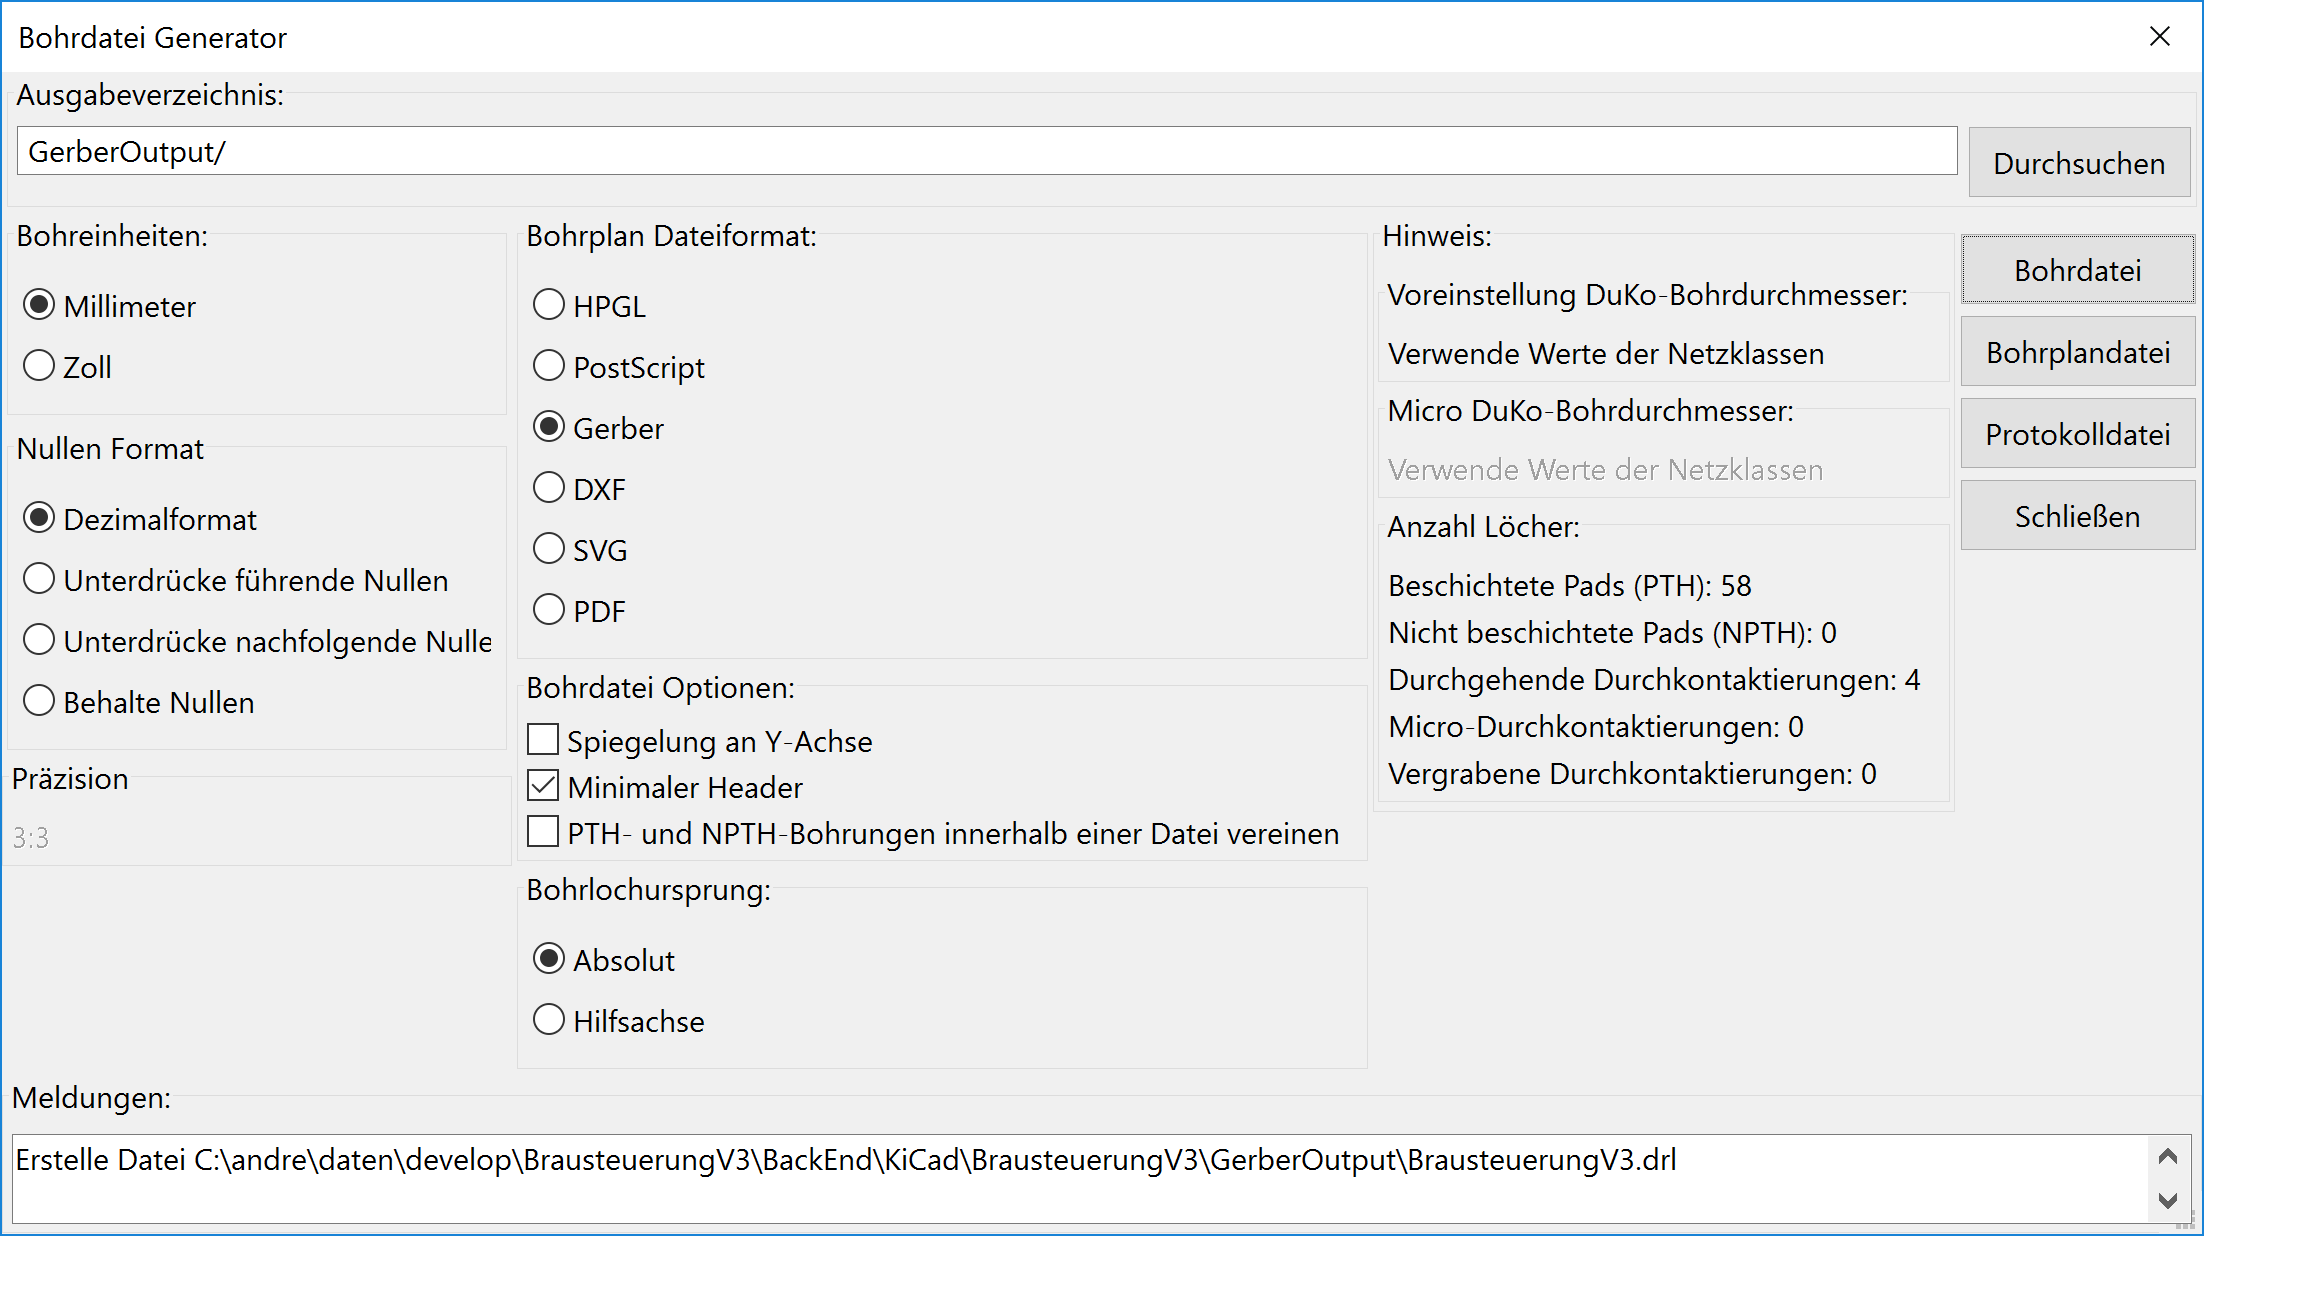This screenshot has height=1296, width=2304.
Task: Click Micro-Durchkontaktierungen: 0 text
Action: 1596,727
